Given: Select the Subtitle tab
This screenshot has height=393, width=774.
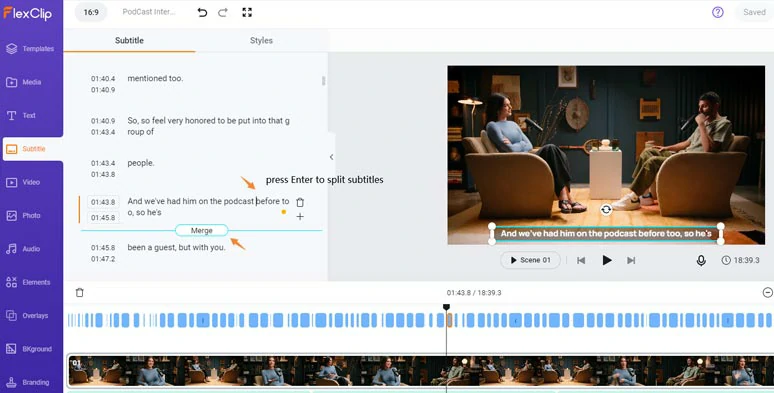Looking at the screenshot, I should [129, 40].
